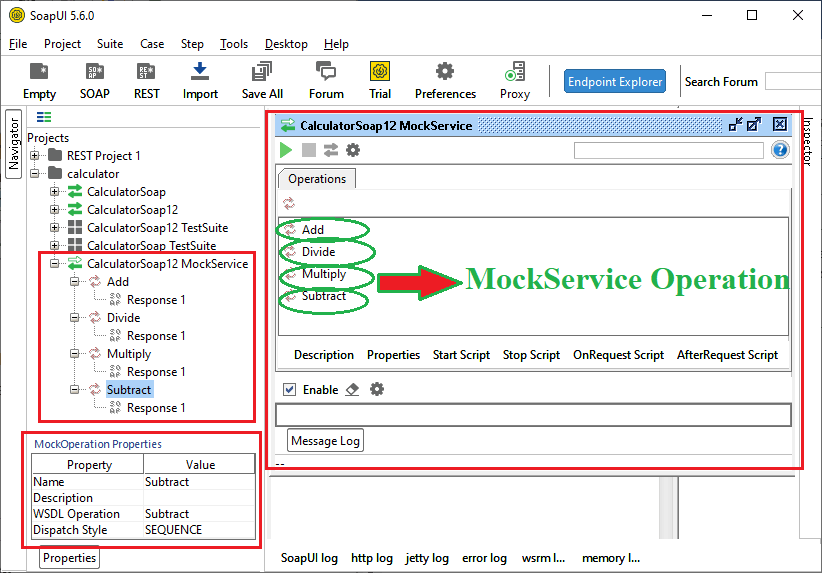Click the Properties button below the table
822x573 pixels.
tap(70, 558)
